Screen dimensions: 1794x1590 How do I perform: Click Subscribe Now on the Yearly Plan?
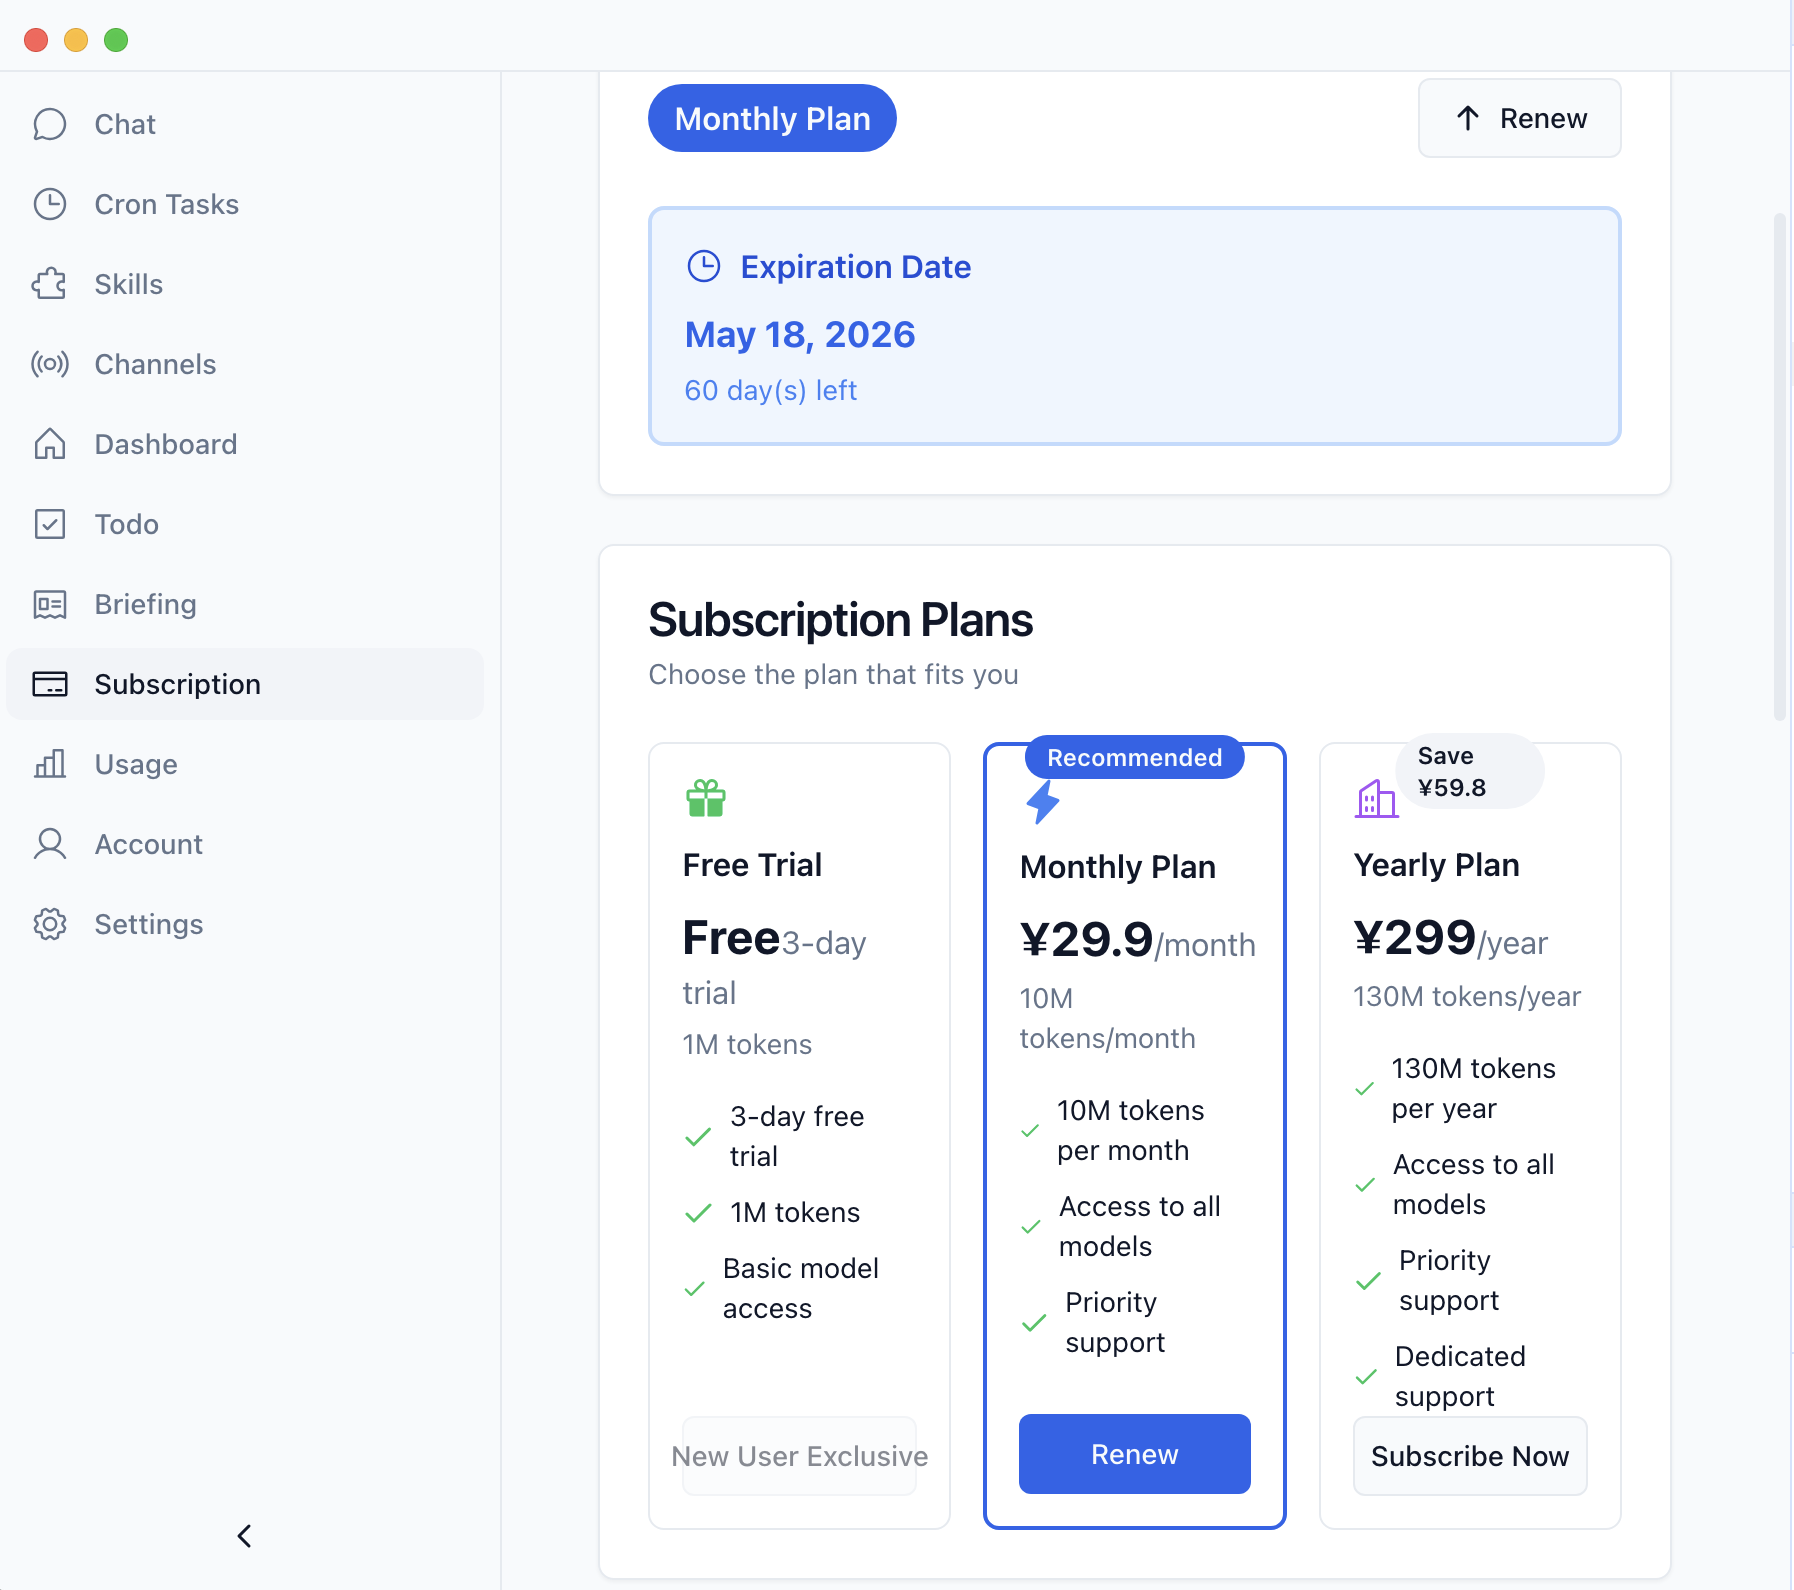tap(1470, 1456)
